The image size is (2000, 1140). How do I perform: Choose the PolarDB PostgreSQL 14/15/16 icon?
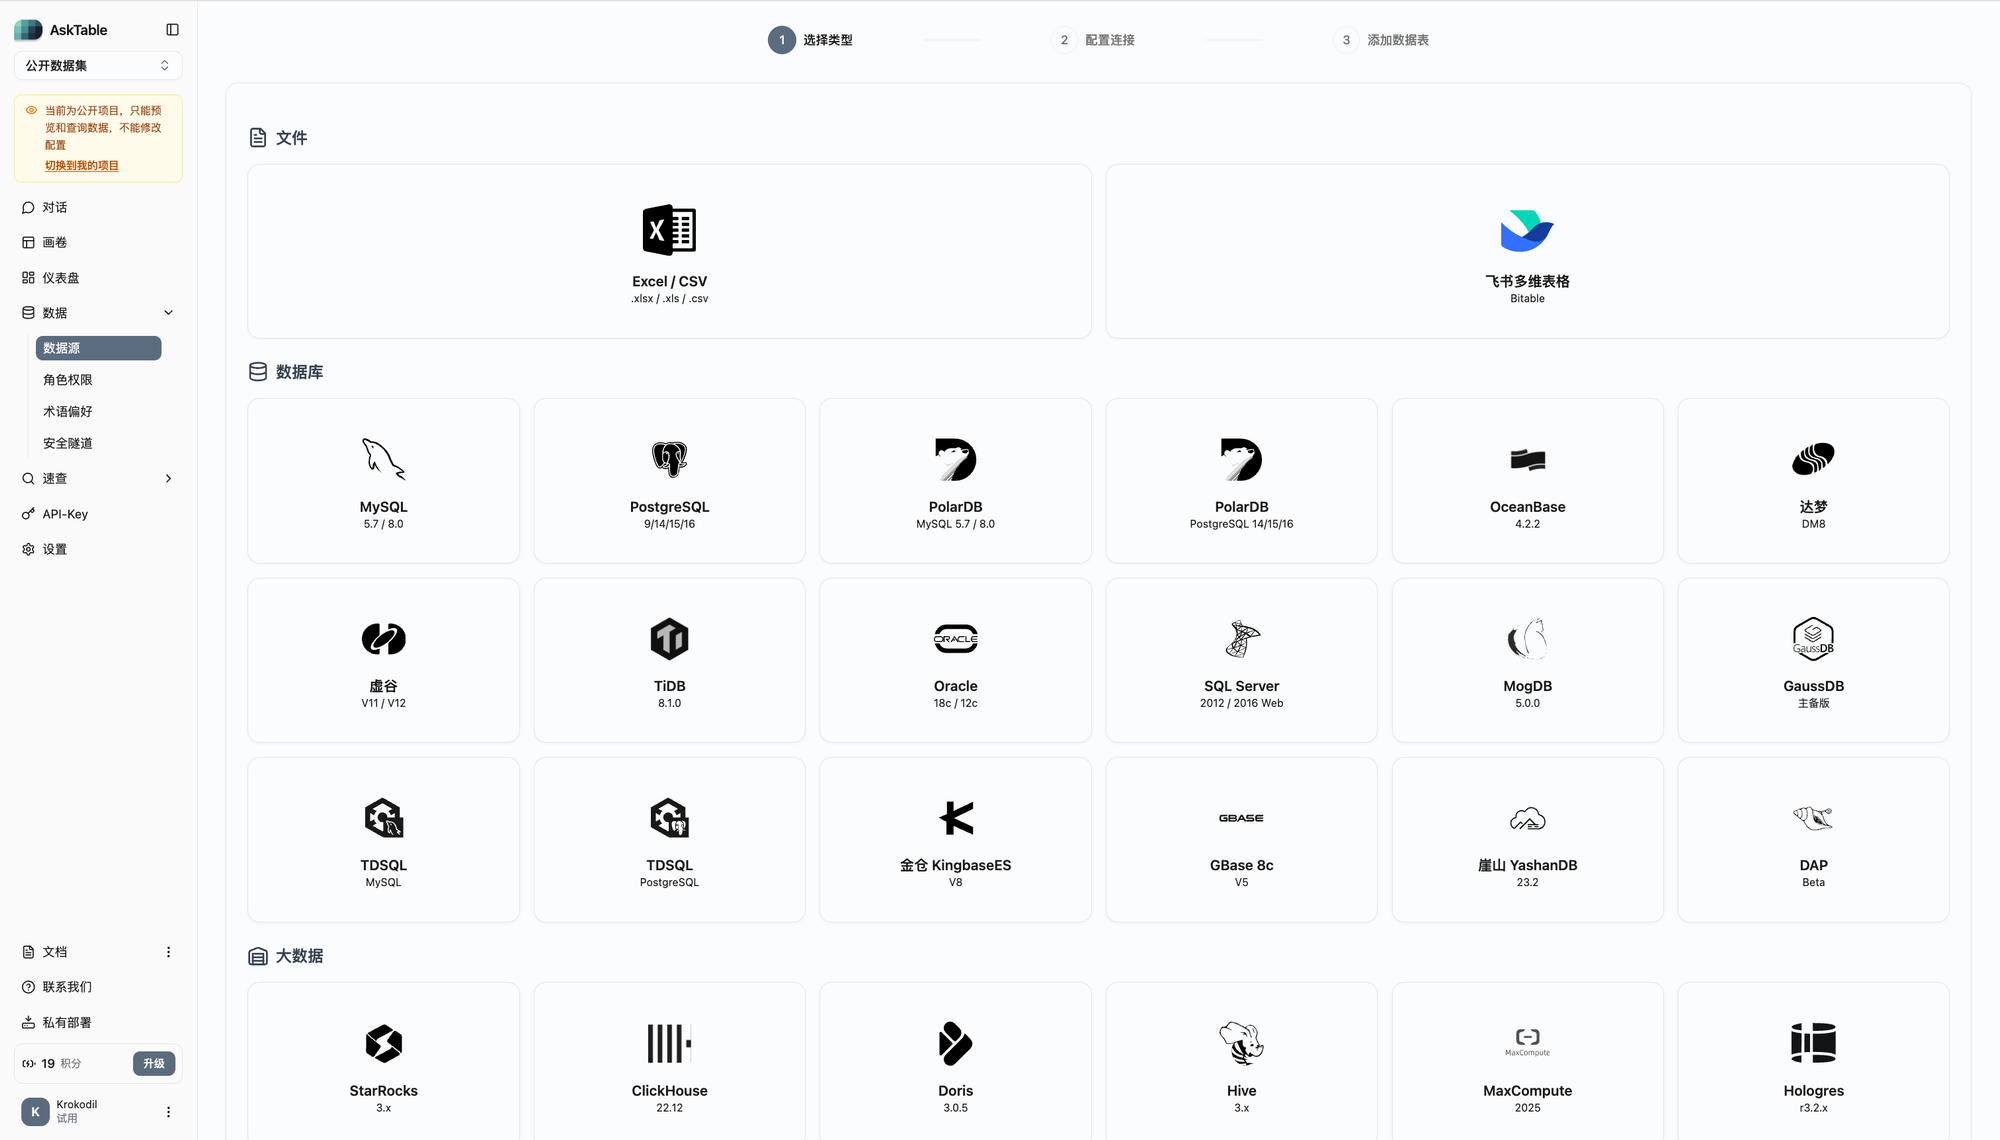click(x=1241, y=459)
